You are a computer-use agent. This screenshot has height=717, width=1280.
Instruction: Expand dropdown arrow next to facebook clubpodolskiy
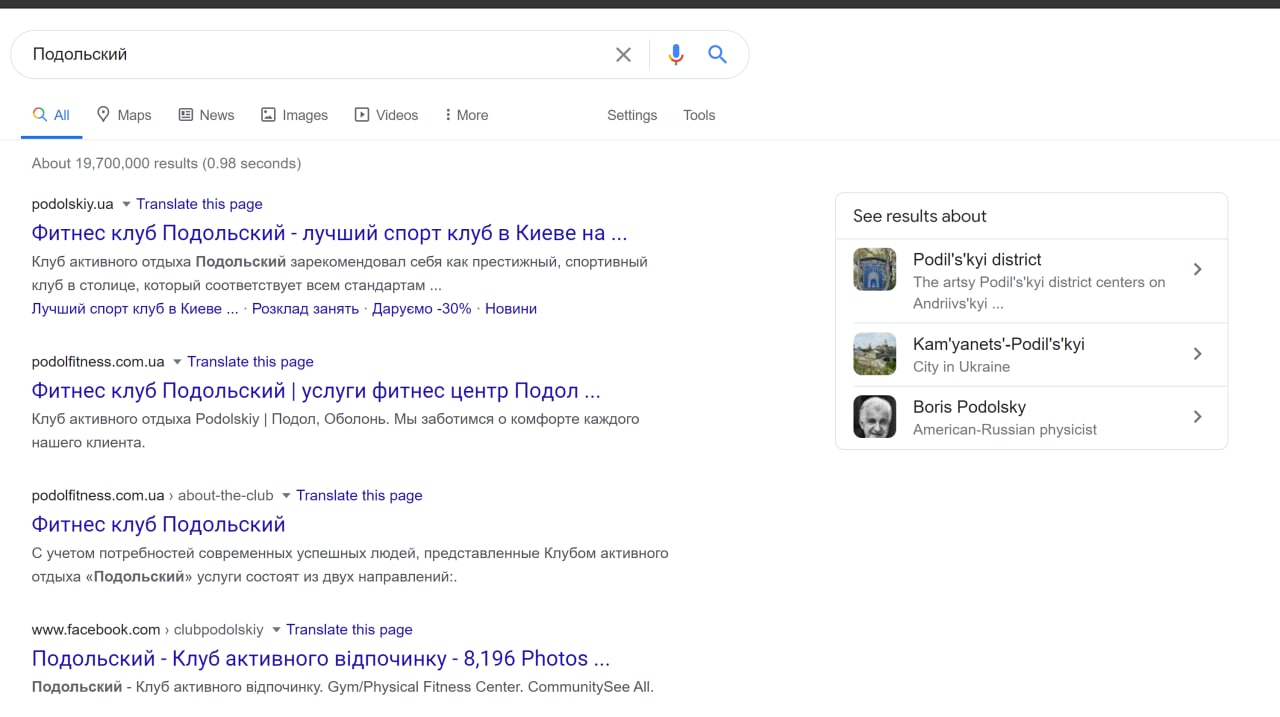276,630
